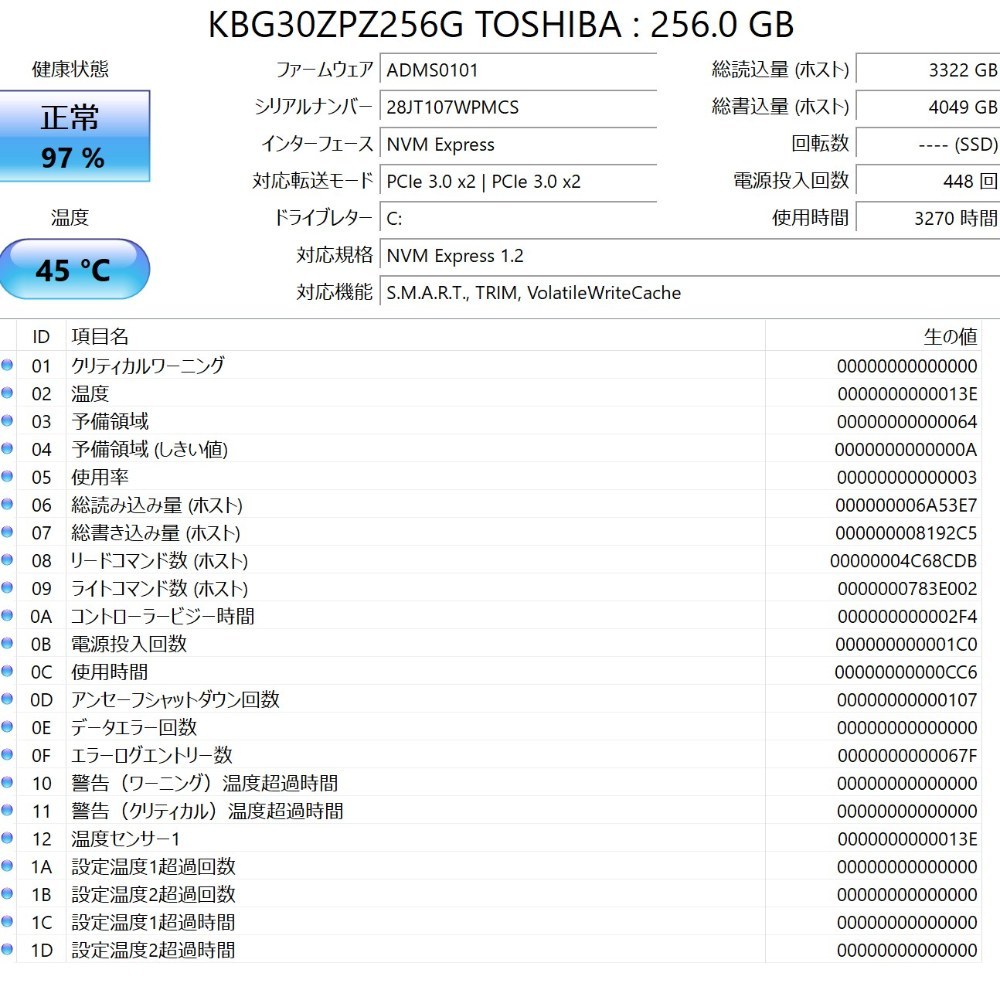The width and height of the screenshot is (1000, 990).
Task: Click status dot for 温度センサー1 row
Action: point(7,838)
